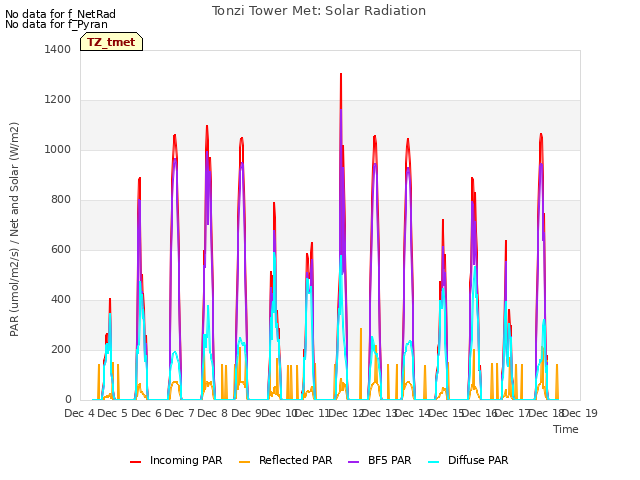Select the red Incoming PAR legend swatch
The height and width of the screenshot is (480, 640).
point(136,462)
